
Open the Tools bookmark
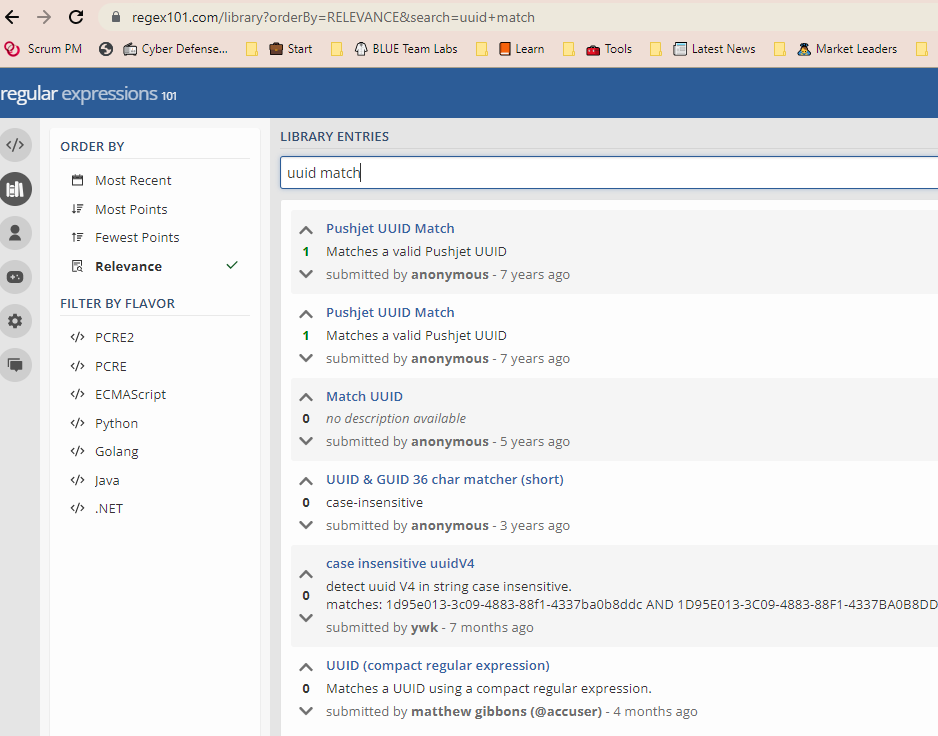coord(609,49)
